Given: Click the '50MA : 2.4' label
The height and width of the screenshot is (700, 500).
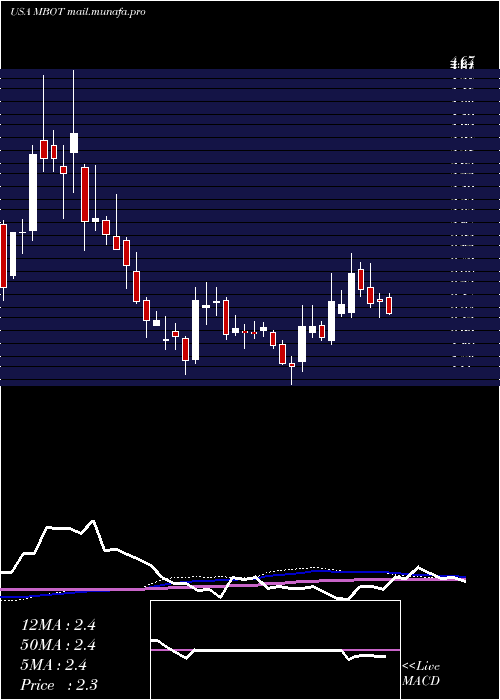Looking at the screenshot, I should pyautogui.click(x=58, y=645).
